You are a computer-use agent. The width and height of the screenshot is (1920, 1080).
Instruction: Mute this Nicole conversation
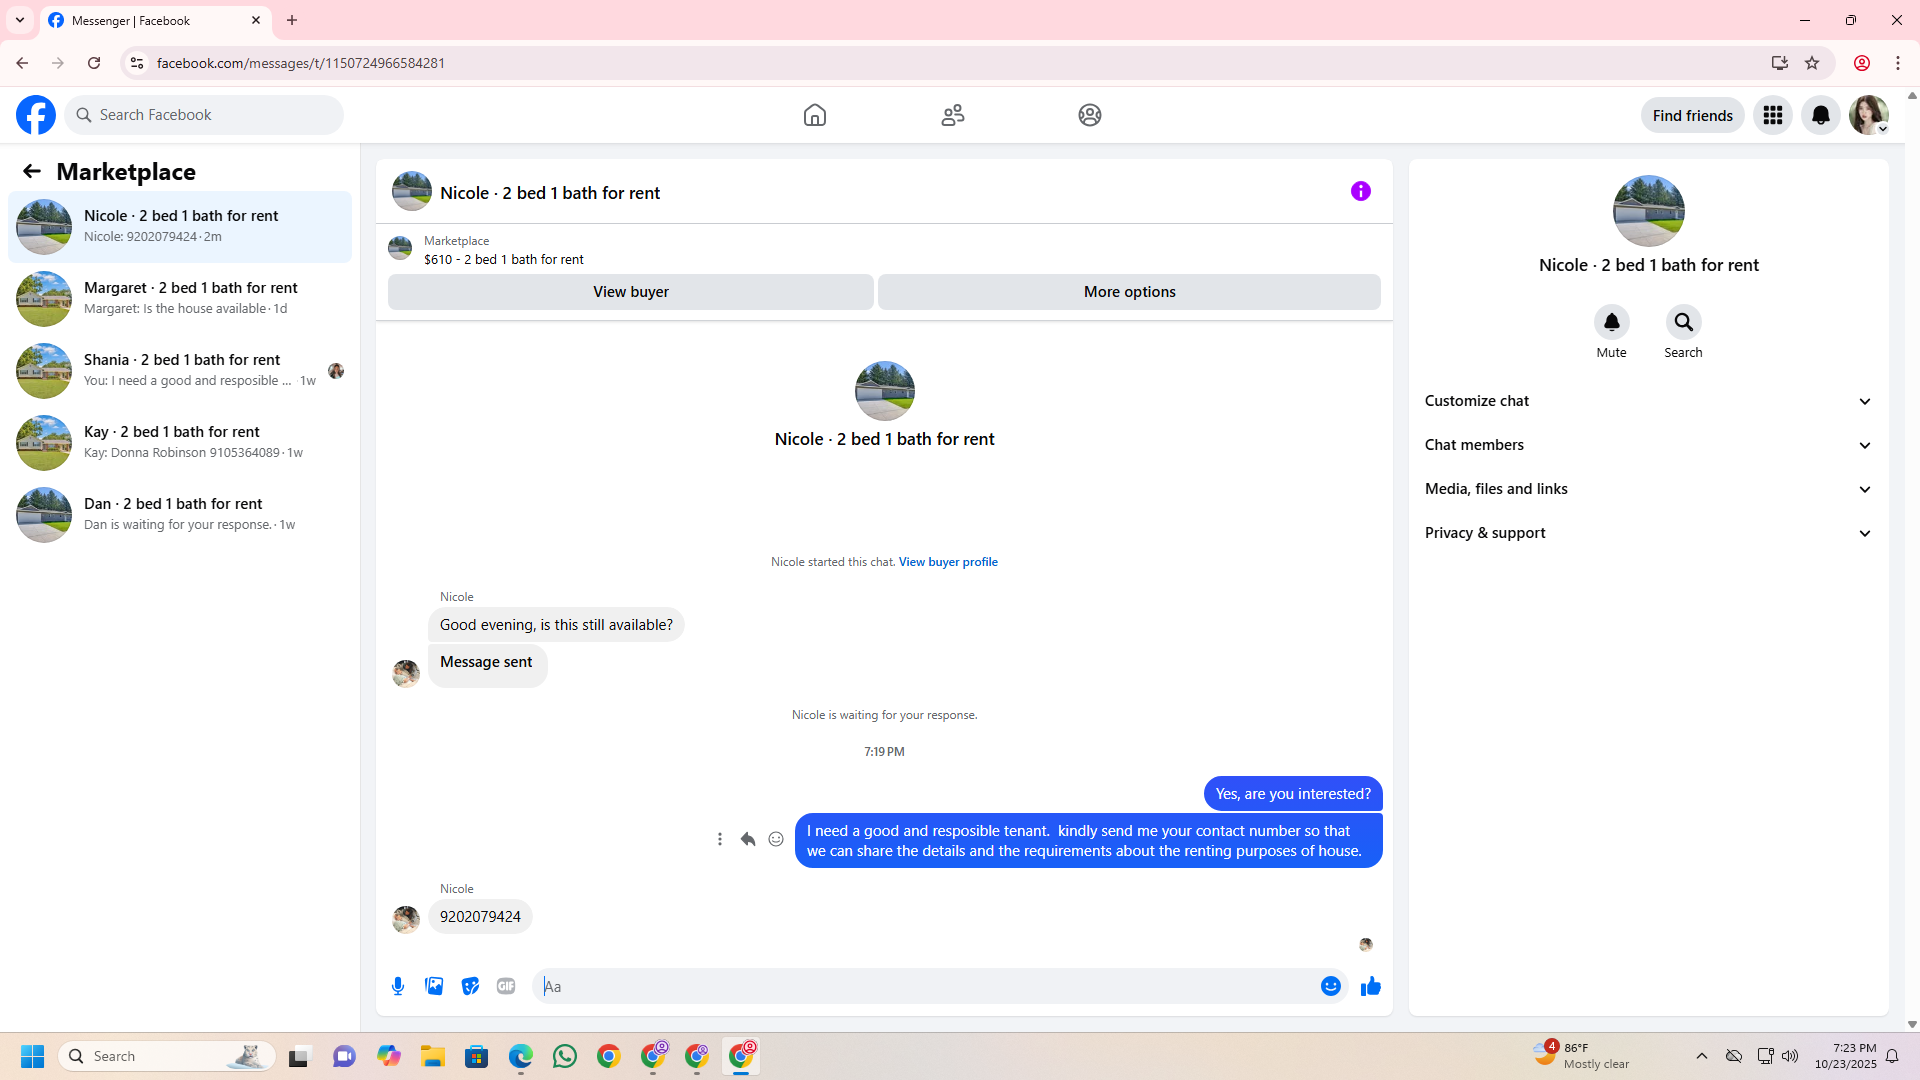1611,323
